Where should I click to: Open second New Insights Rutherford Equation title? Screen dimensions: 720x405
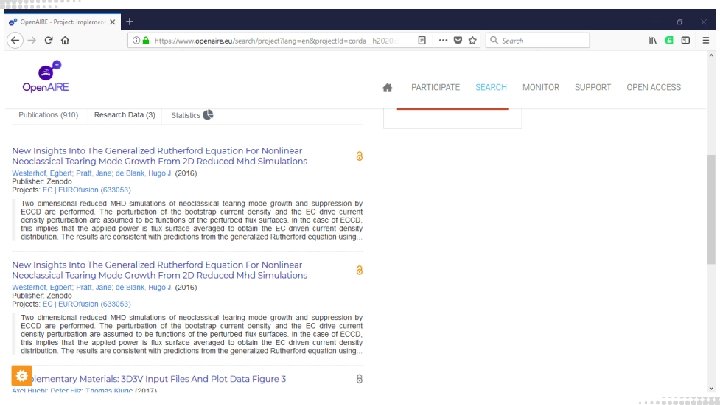[x=159, y=270]
